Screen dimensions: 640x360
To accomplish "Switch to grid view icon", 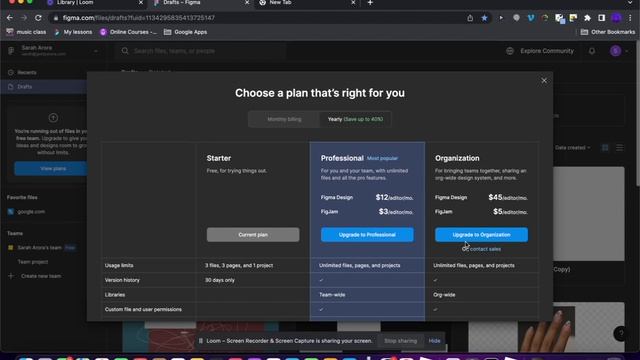I will pos(605,148).
